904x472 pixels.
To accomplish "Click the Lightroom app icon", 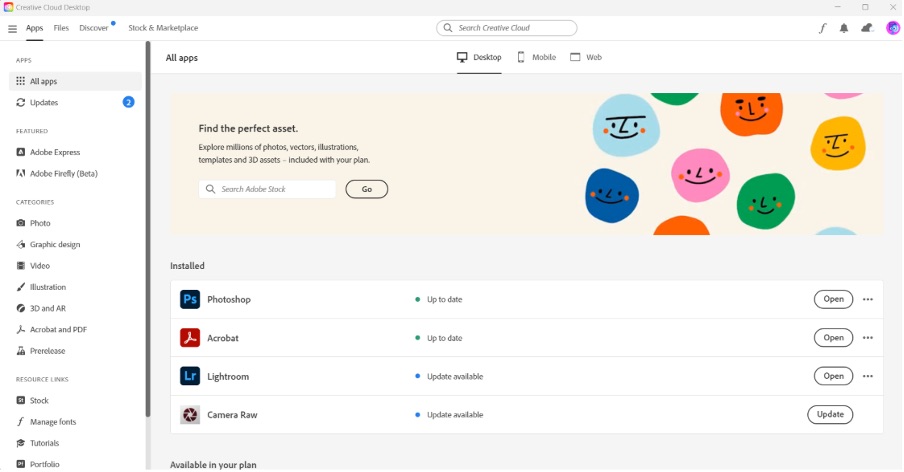I will coord(190,376).
